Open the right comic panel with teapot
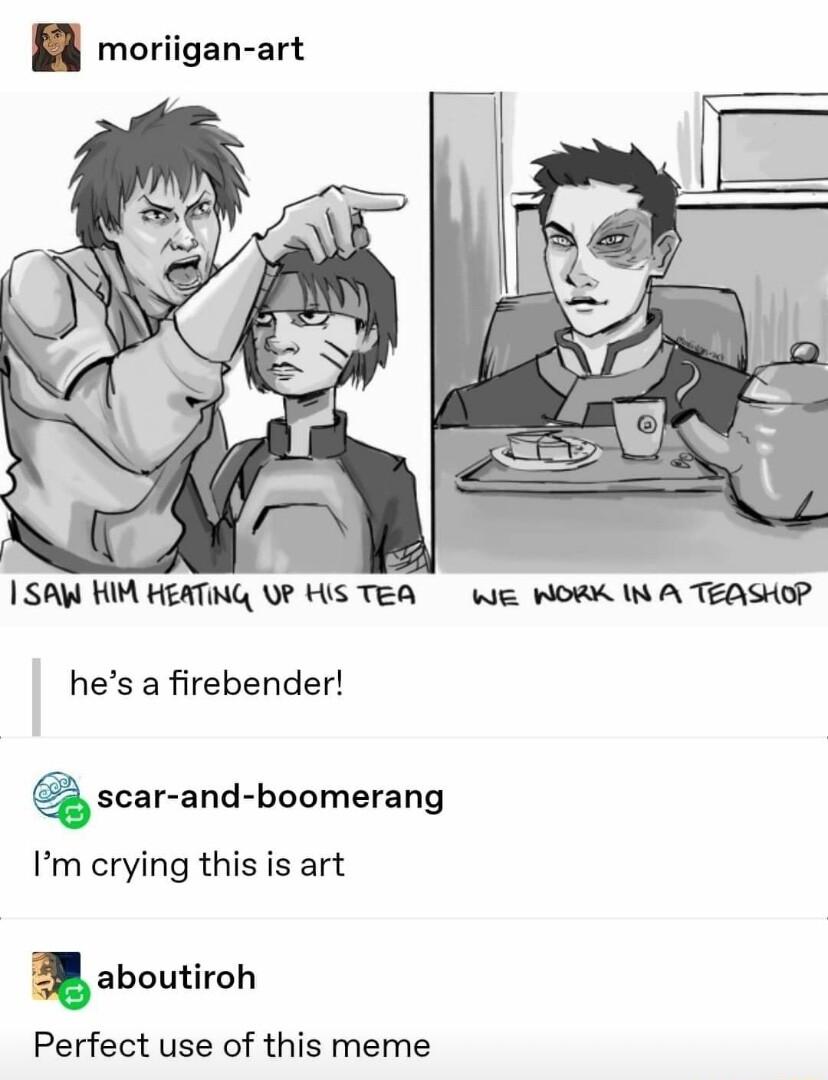The height and width of the screenshot is (1080, 828). coord(630,333)
